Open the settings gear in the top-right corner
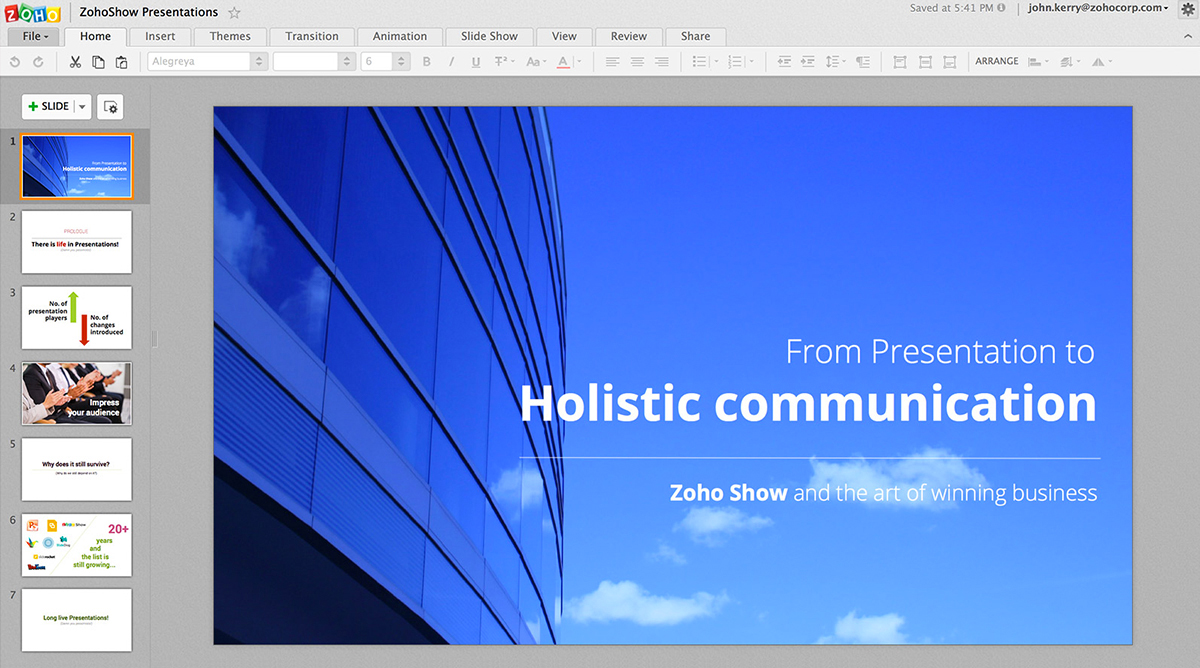Screen dimensions: 1200x668 [1187, 9]
